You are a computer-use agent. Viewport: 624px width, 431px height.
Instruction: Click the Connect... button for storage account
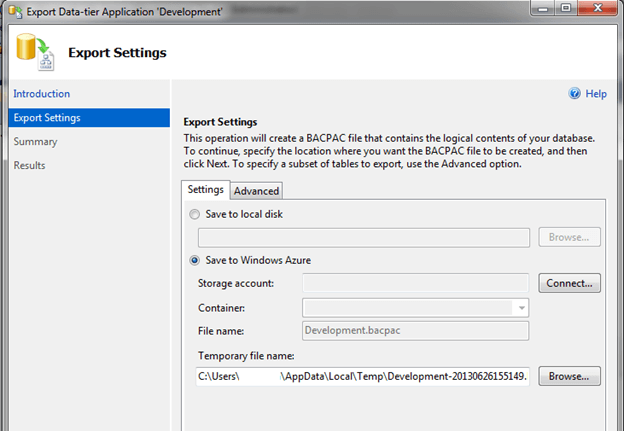[x=569, y=283]
